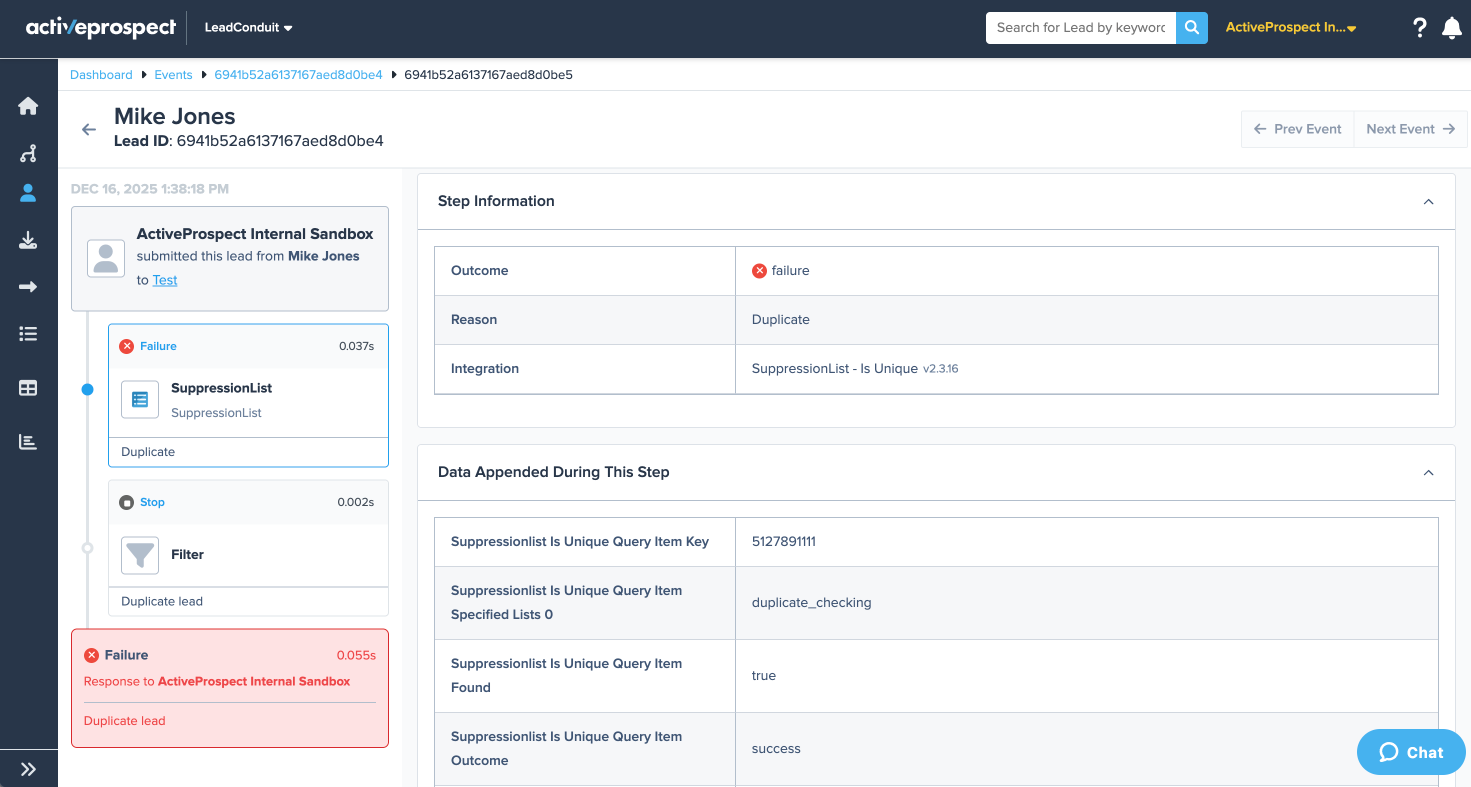Click the Mike Jones heading
The height and width of the screenshot is (787, 1471).
[175, 117]
